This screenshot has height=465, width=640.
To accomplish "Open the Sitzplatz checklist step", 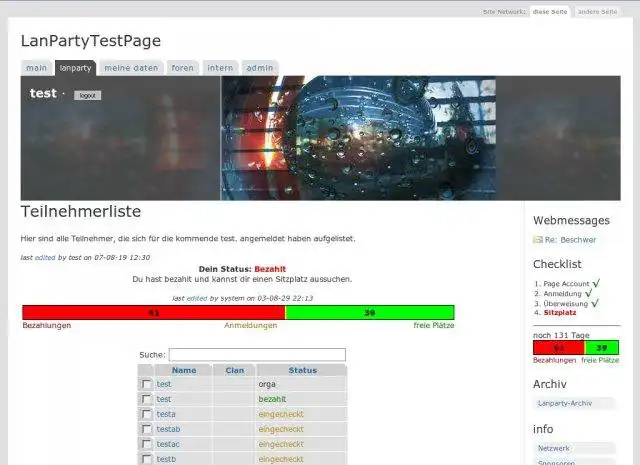I will tap(560, 313).
